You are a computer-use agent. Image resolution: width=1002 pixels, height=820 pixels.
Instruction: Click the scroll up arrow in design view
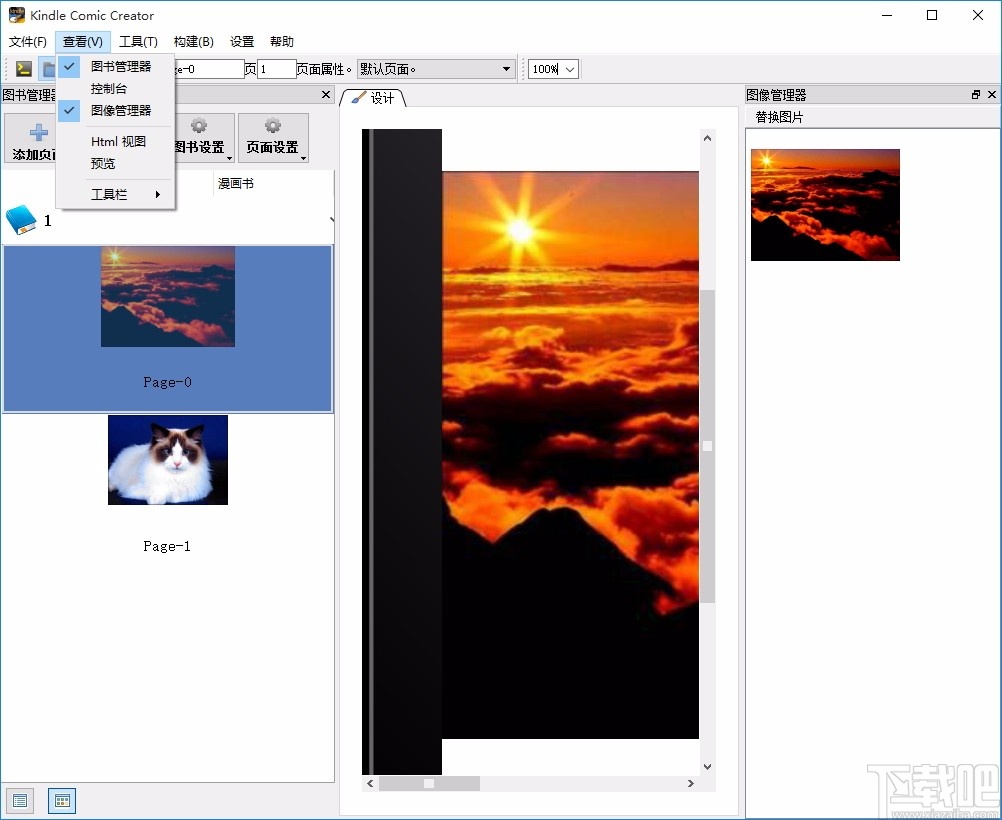(707, 138)
